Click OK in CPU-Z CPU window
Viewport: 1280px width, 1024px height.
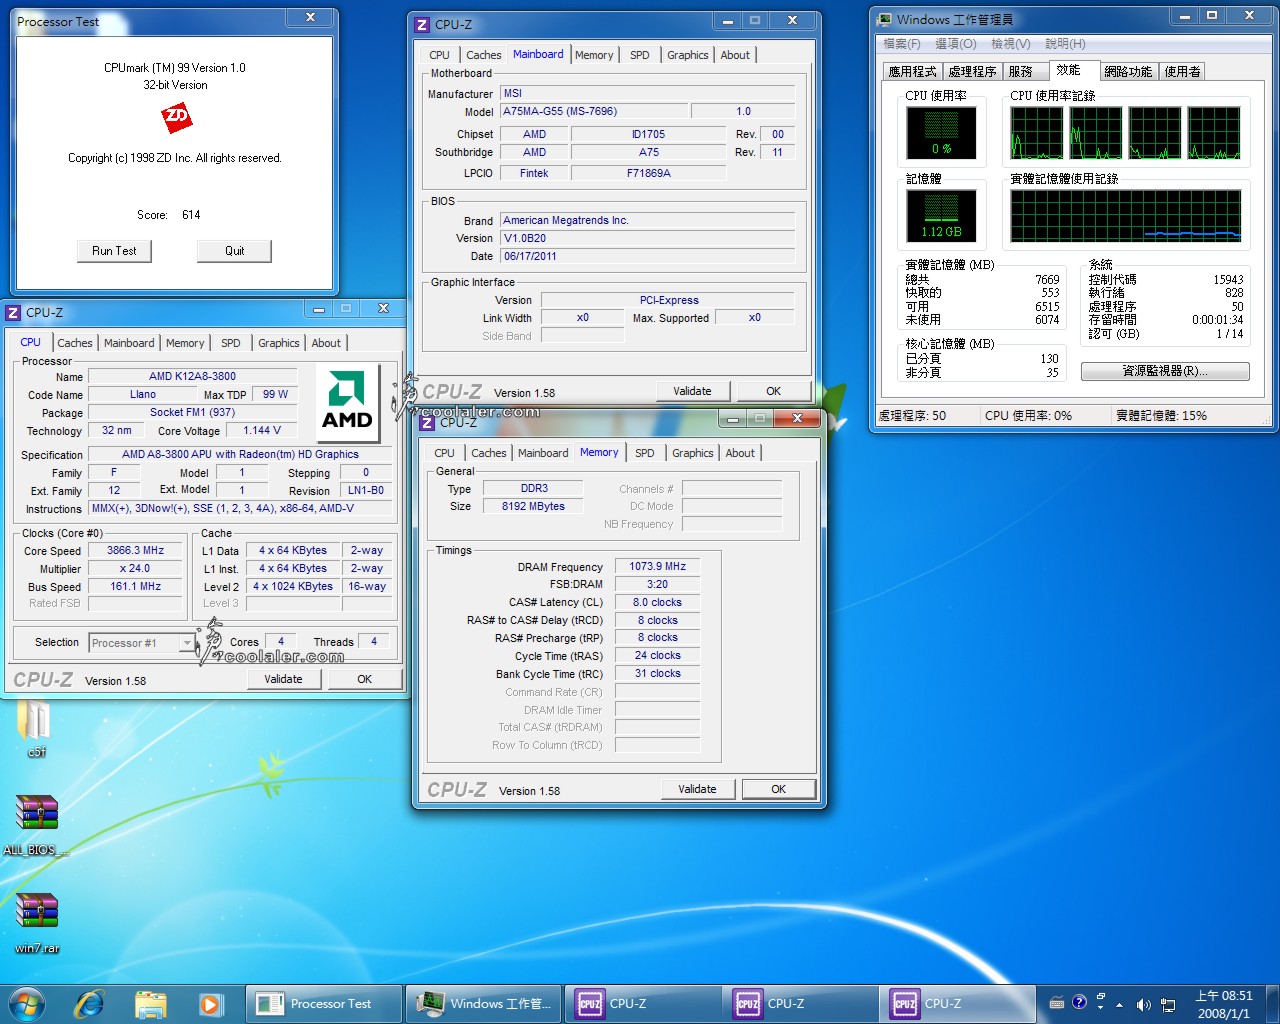[364, 679]
